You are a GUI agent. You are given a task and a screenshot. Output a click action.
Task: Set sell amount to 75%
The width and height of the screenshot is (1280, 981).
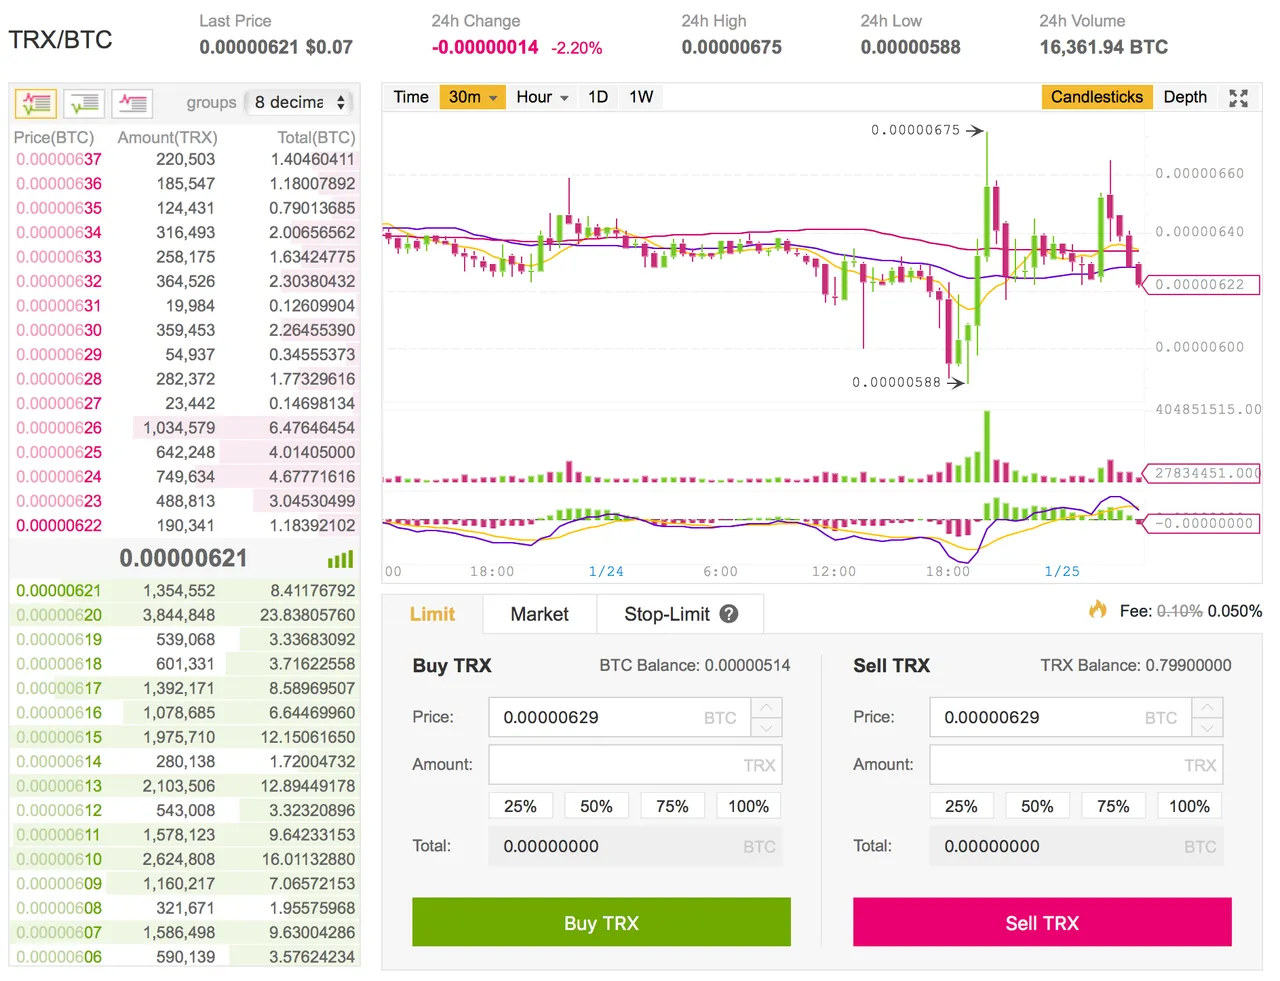(1113, 806)
